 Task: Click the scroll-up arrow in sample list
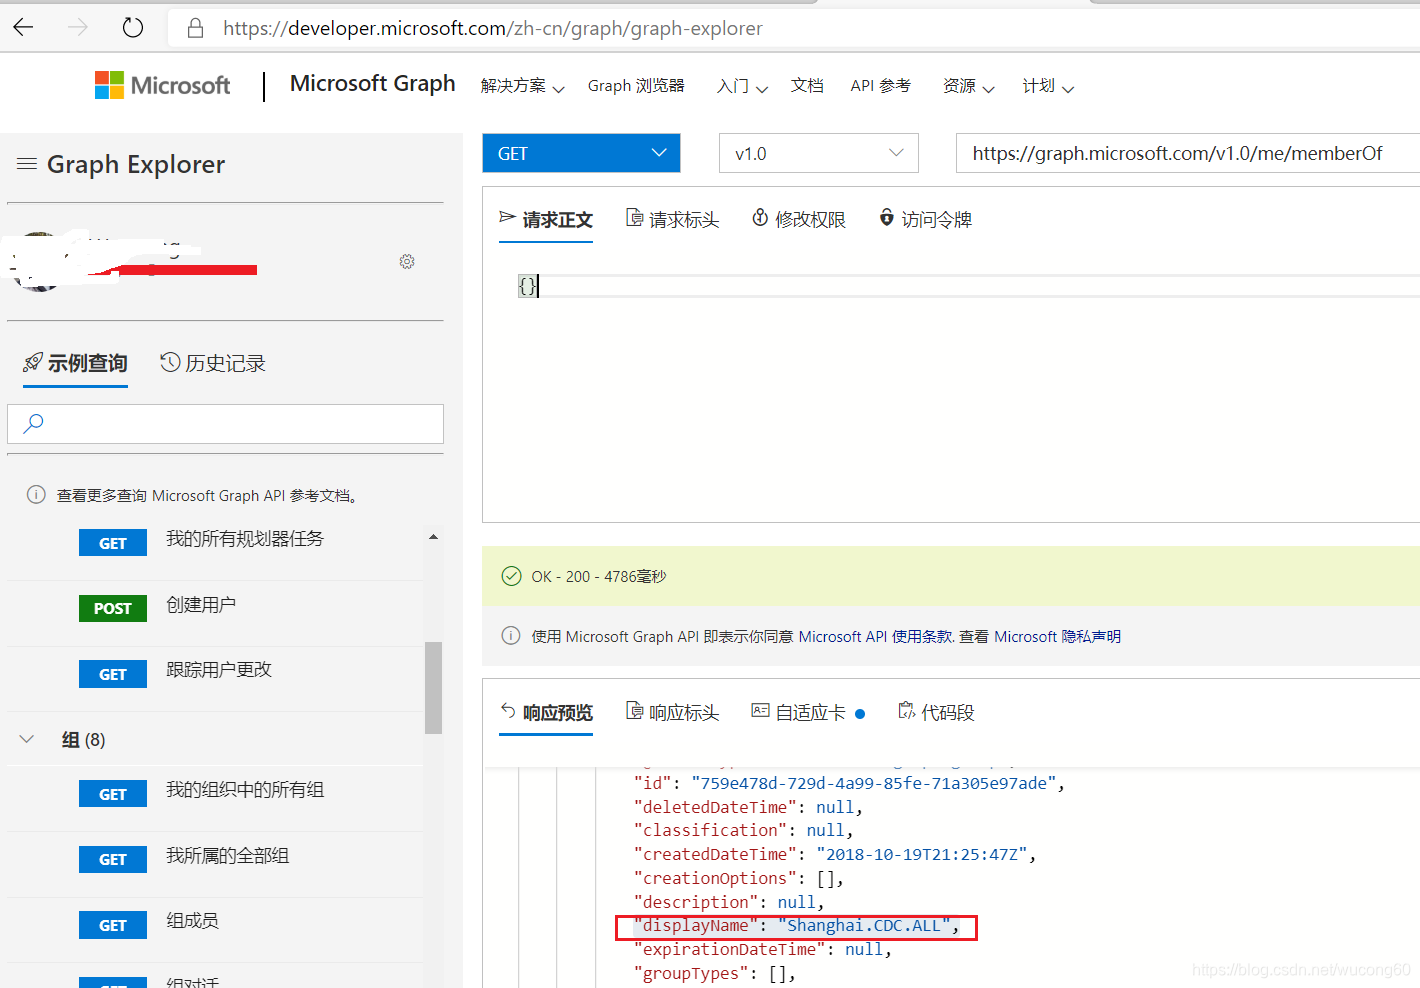click(433, 537)
